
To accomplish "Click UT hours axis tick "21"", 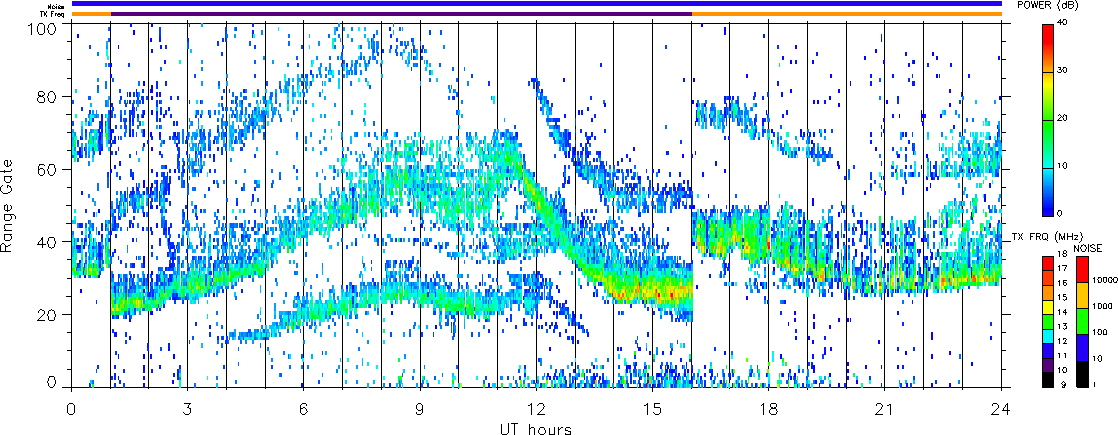I will [x=885, y=409].
